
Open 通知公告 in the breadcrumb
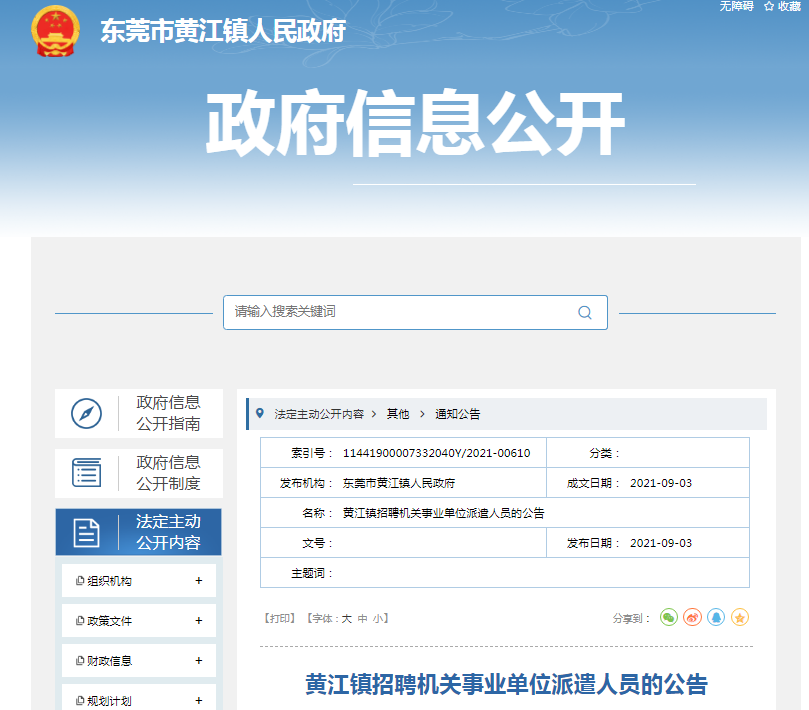coord(457,414)
